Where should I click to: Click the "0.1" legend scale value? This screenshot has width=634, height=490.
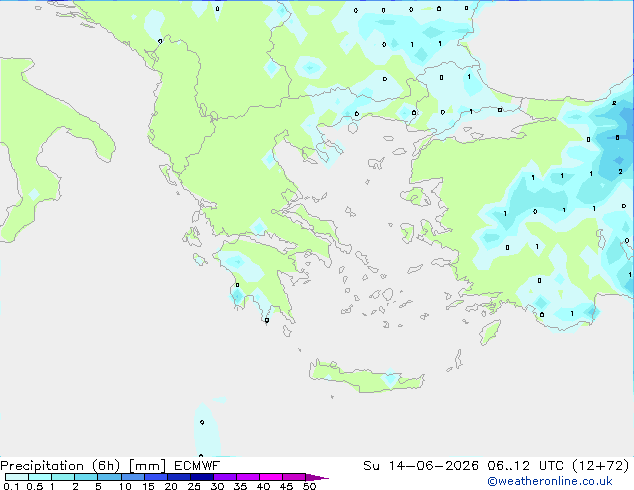point(10,486)
